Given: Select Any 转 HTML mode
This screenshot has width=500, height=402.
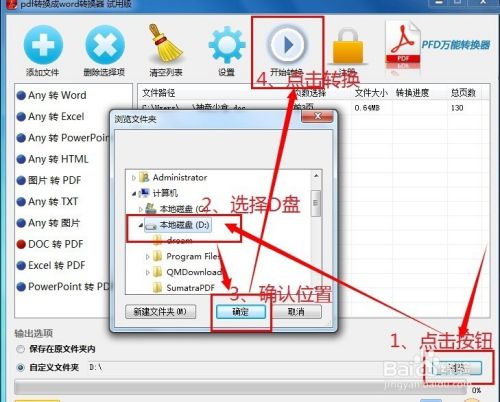Looking at the screenshot, I should tap(53, 159).
